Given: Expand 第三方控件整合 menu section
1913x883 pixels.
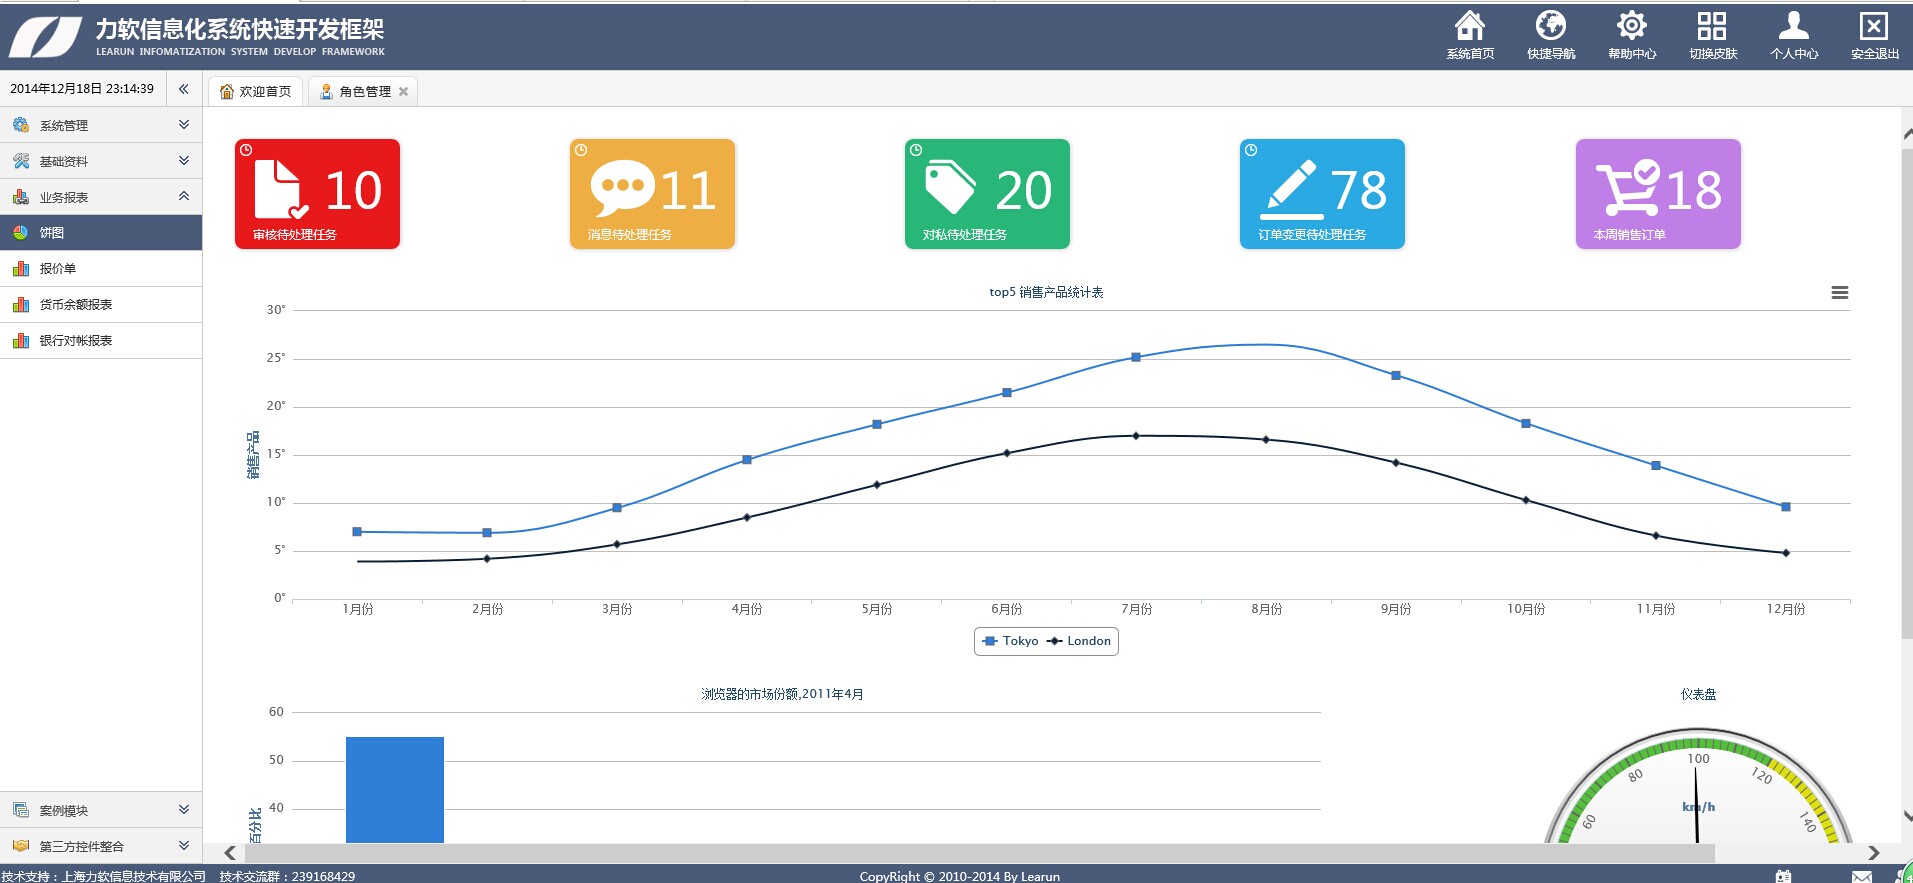Looking at the screenshot, I should [101, 846].
